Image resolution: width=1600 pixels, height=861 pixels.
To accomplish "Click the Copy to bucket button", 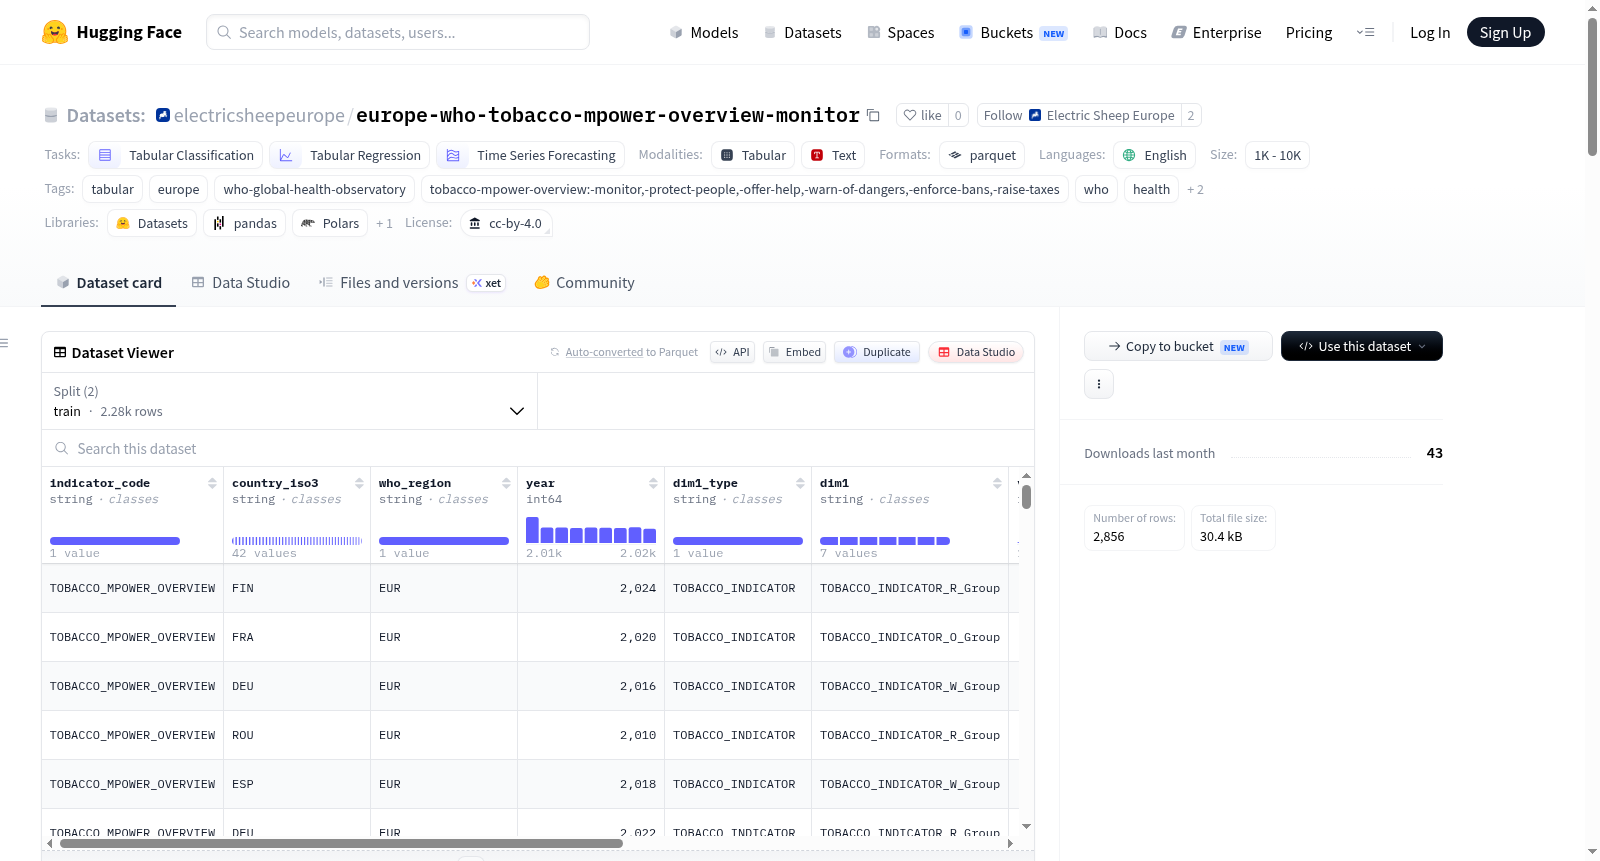I will (1178, 346).
